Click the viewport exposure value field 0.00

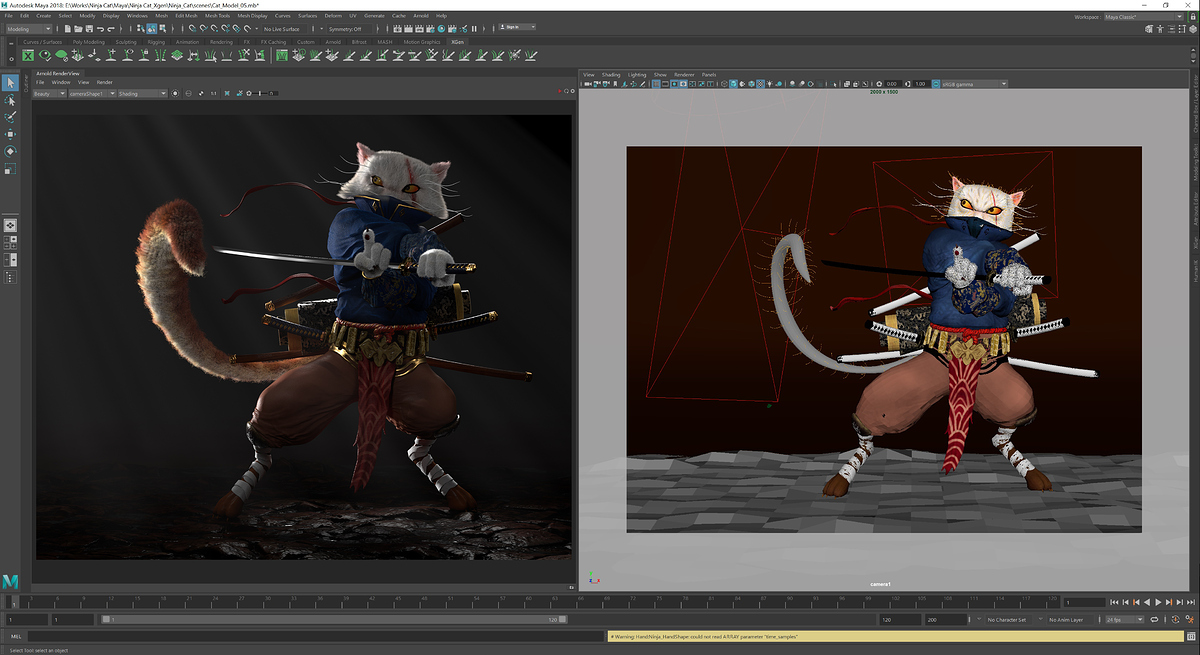[891, 84]
